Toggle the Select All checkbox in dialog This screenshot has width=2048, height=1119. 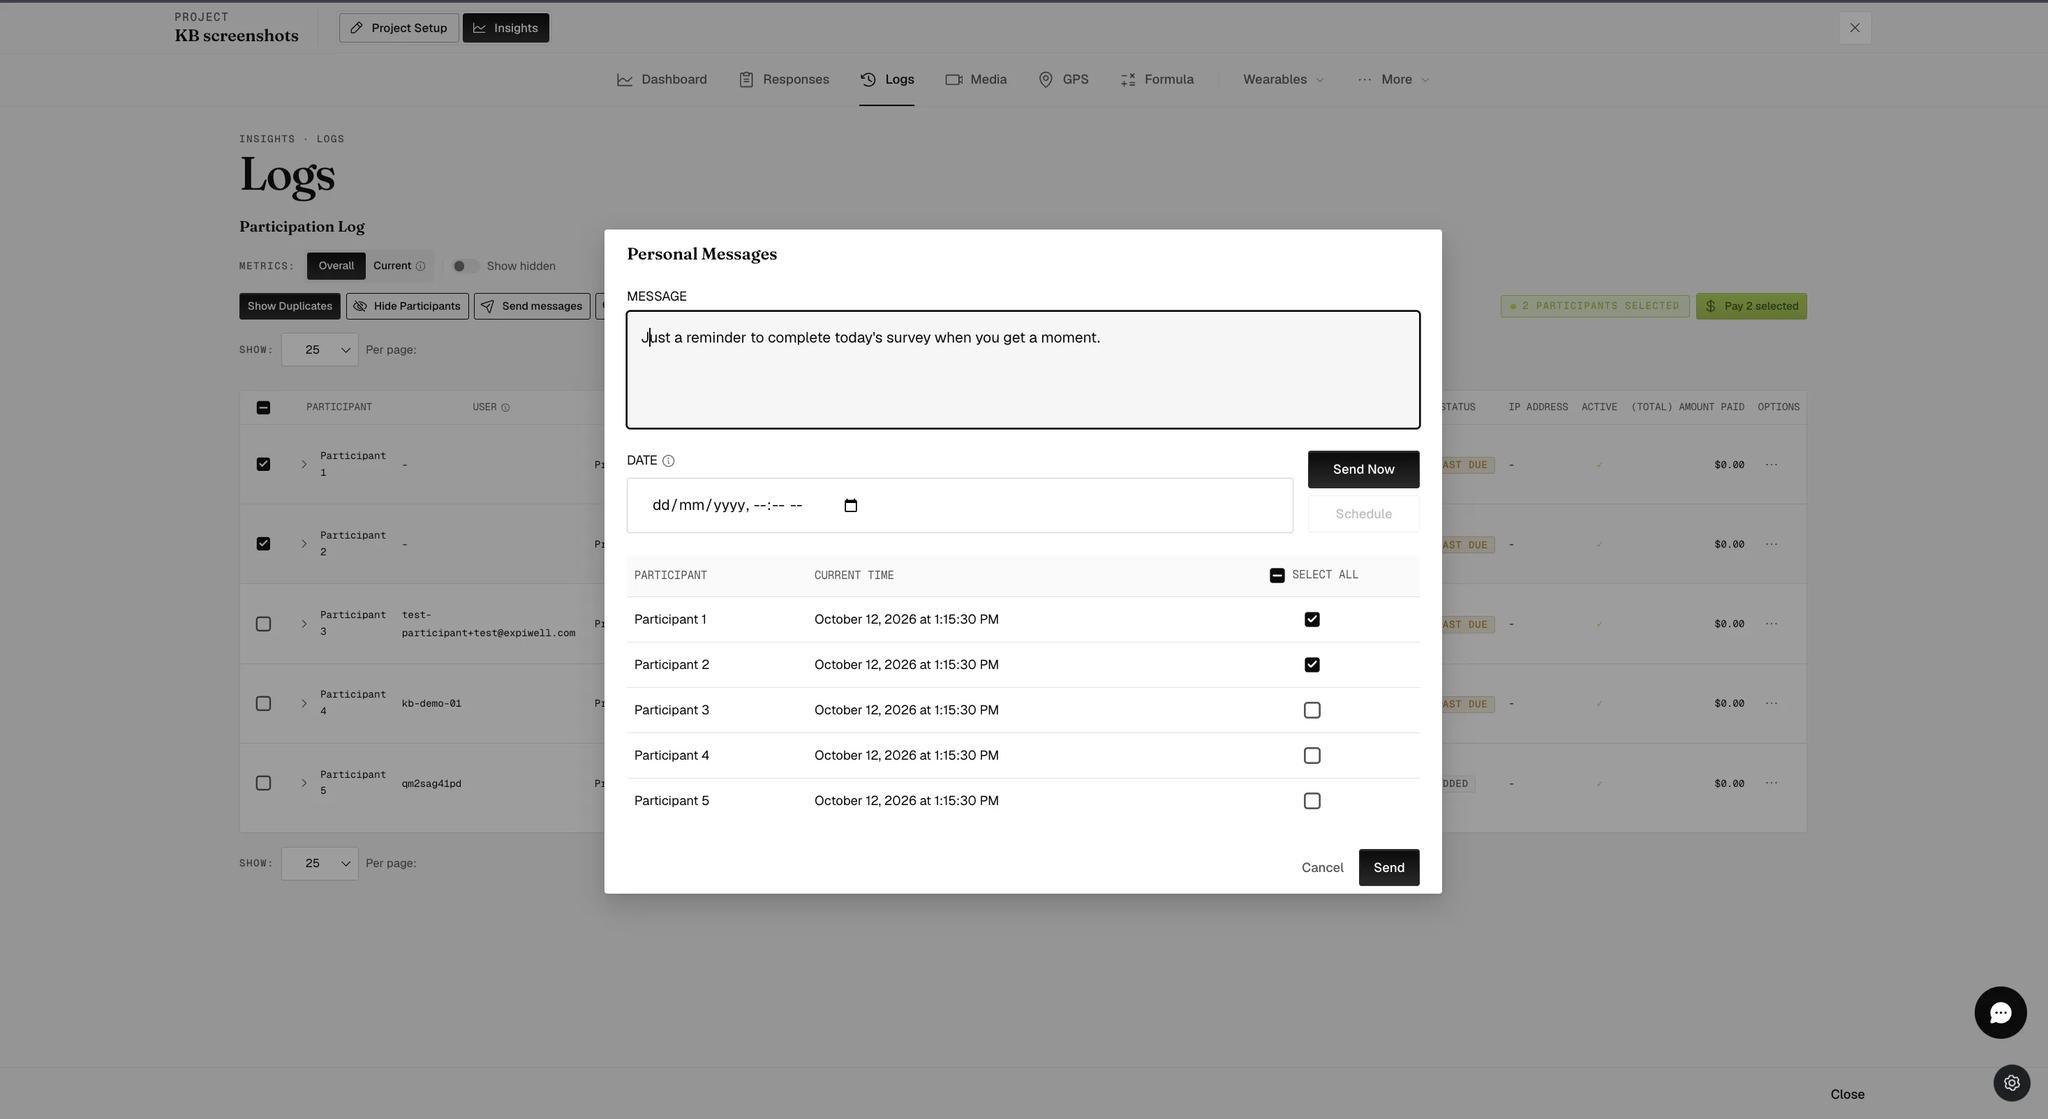point(1277,575)
